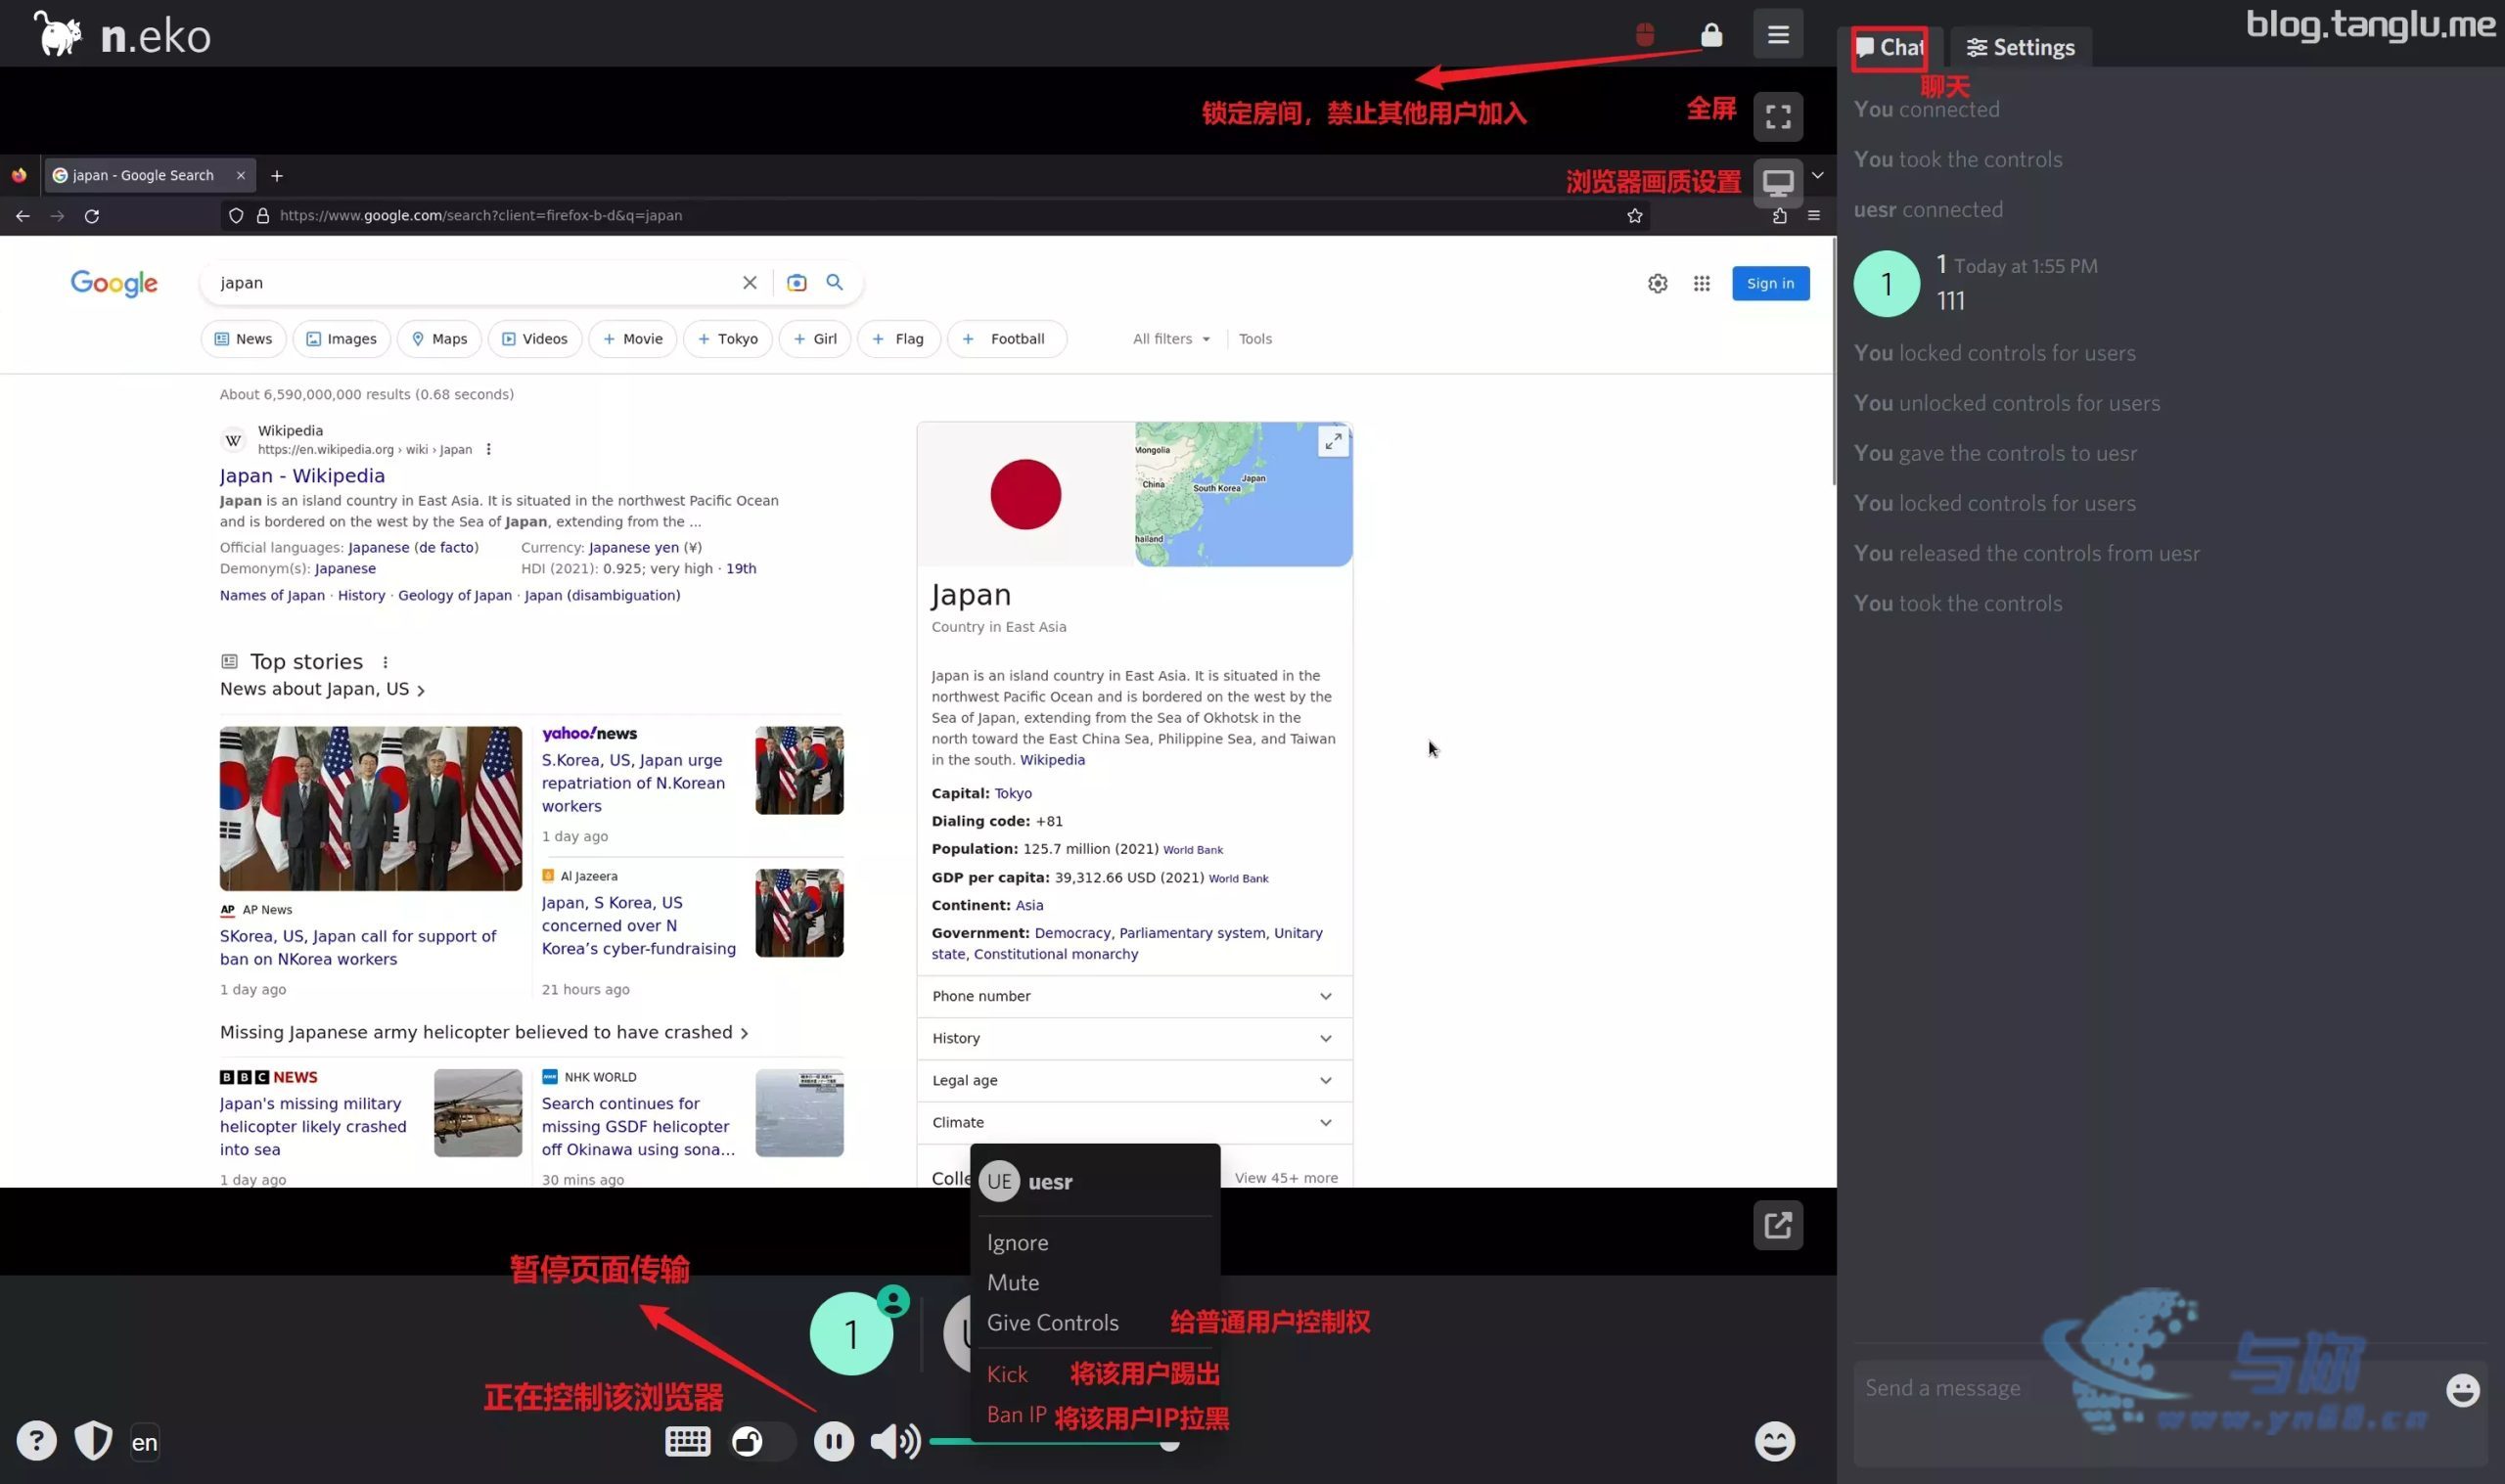Toggle the control lock switch

[761, 1441]
